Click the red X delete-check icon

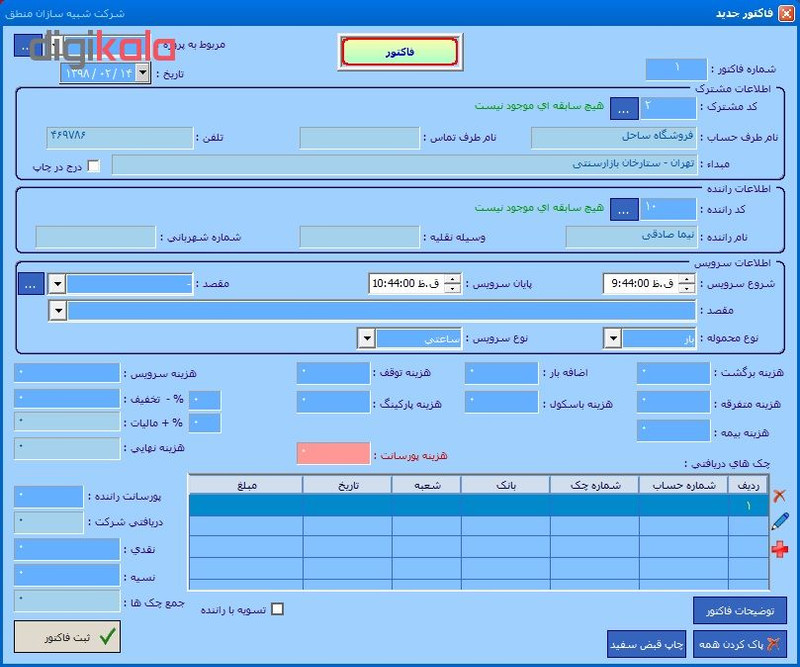click(x=780, y=495)
